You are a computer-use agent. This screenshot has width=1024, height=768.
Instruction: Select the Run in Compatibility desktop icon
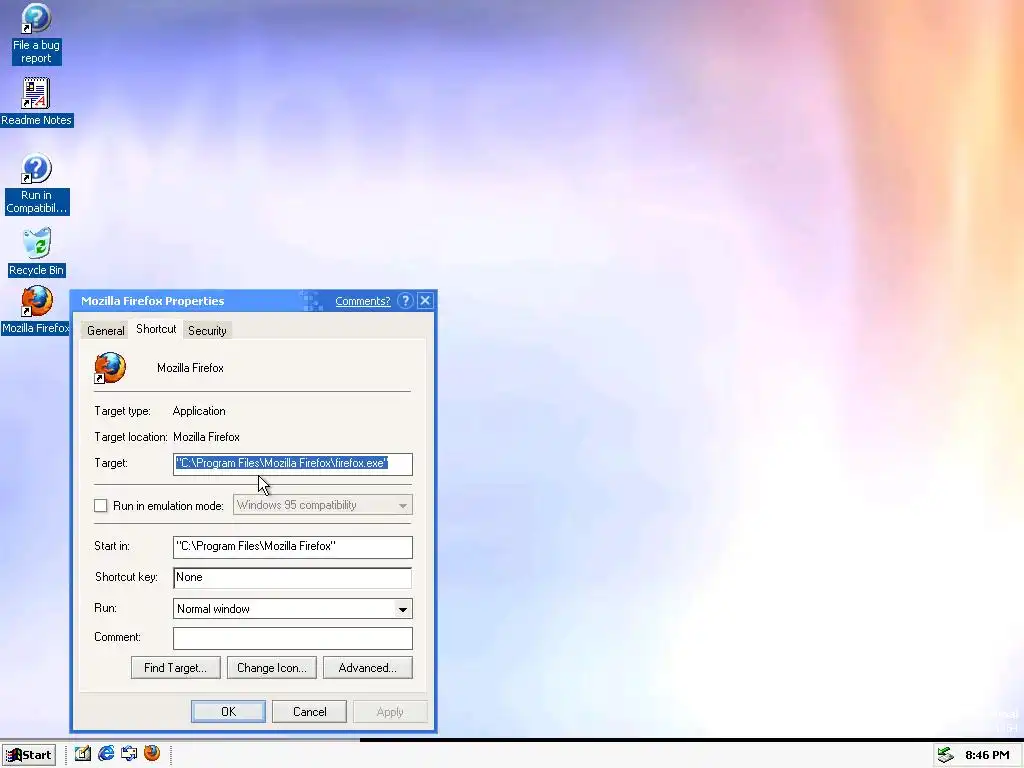[x=36, y=184]
